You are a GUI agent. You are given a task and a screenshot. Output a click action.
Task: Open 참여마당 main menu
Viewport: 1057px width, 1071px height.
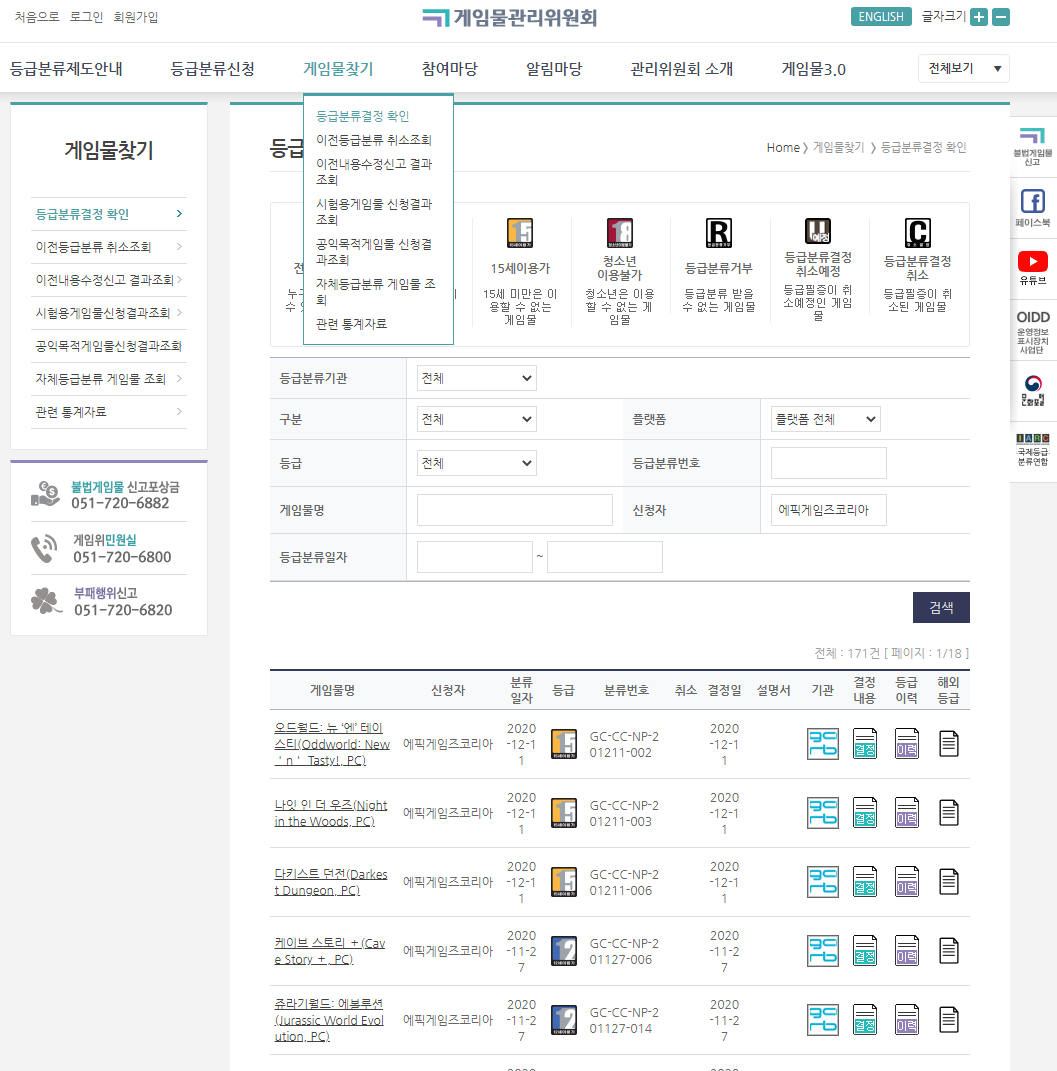coord(449,69)
